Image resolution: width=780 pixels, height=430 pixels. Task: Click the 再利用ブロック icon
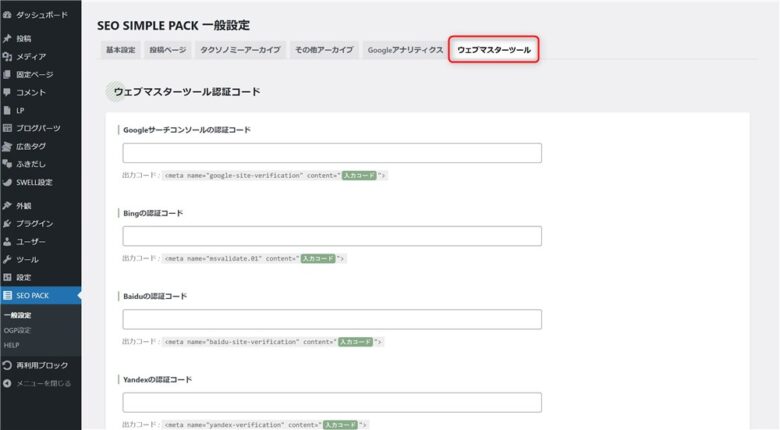coord(7,365)
